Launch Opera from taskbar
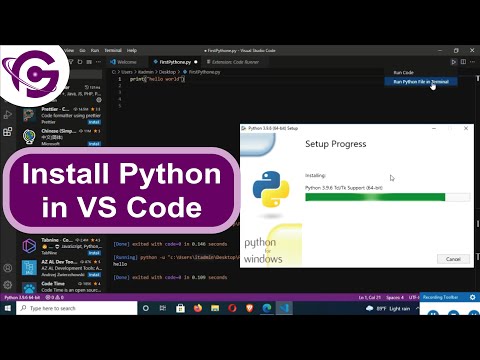The height and width of the screenshot is (360, 480). point(232,308)
